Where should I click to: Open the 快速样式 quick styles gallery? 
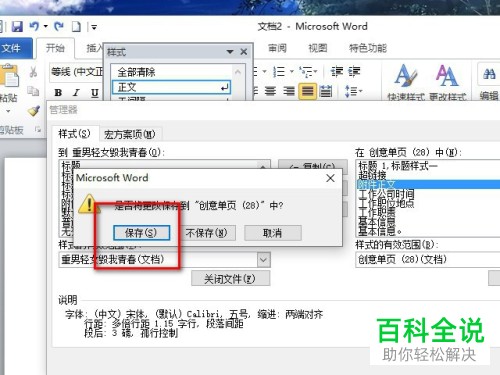click(x=405, y=82)
